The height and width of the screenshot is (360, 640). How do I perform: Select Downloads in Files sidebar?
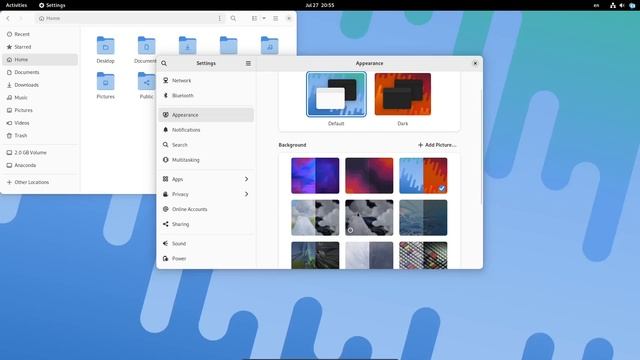[40, 85]
